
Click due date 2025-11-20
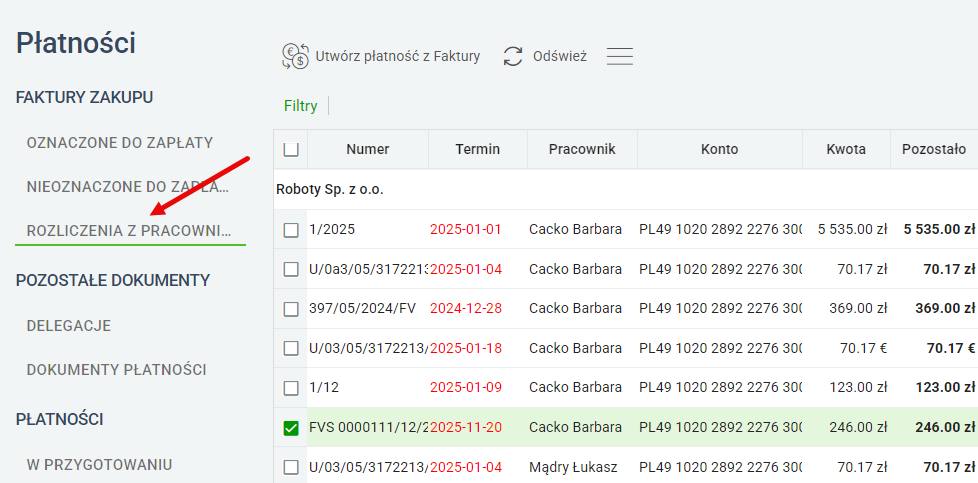[466, 427]
